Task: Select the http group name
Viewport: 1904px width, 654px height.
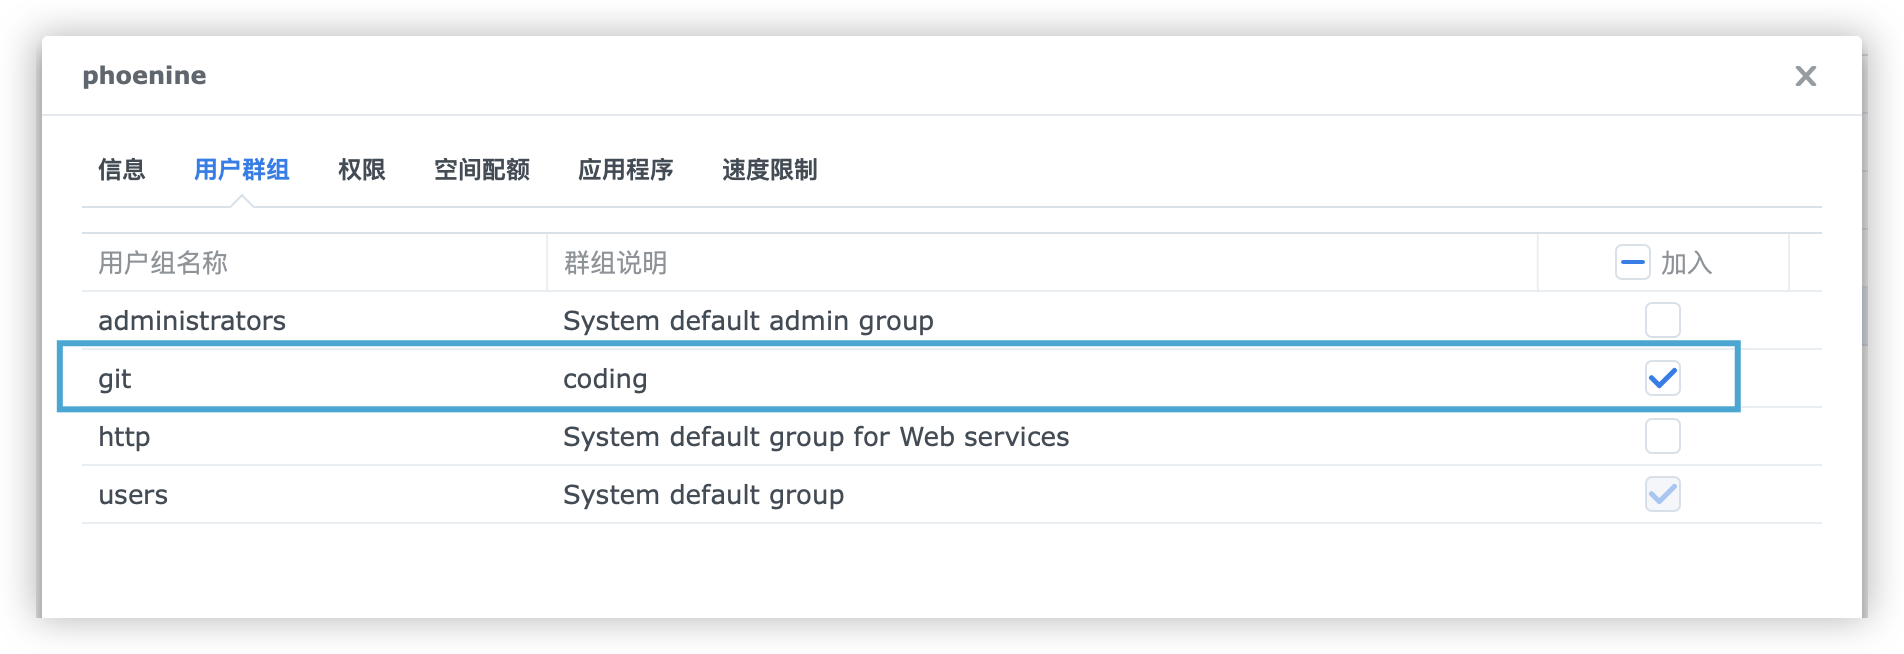Action: (124, 437)
